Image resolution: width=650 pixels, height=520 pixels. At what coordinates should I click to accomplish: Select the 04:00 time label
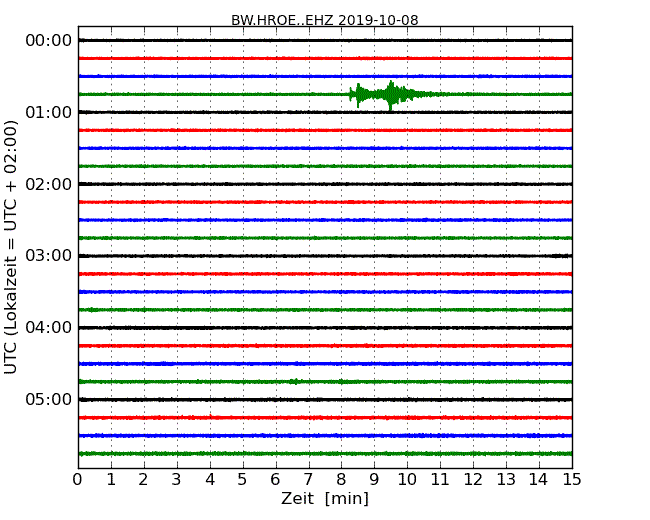point(49,328)
